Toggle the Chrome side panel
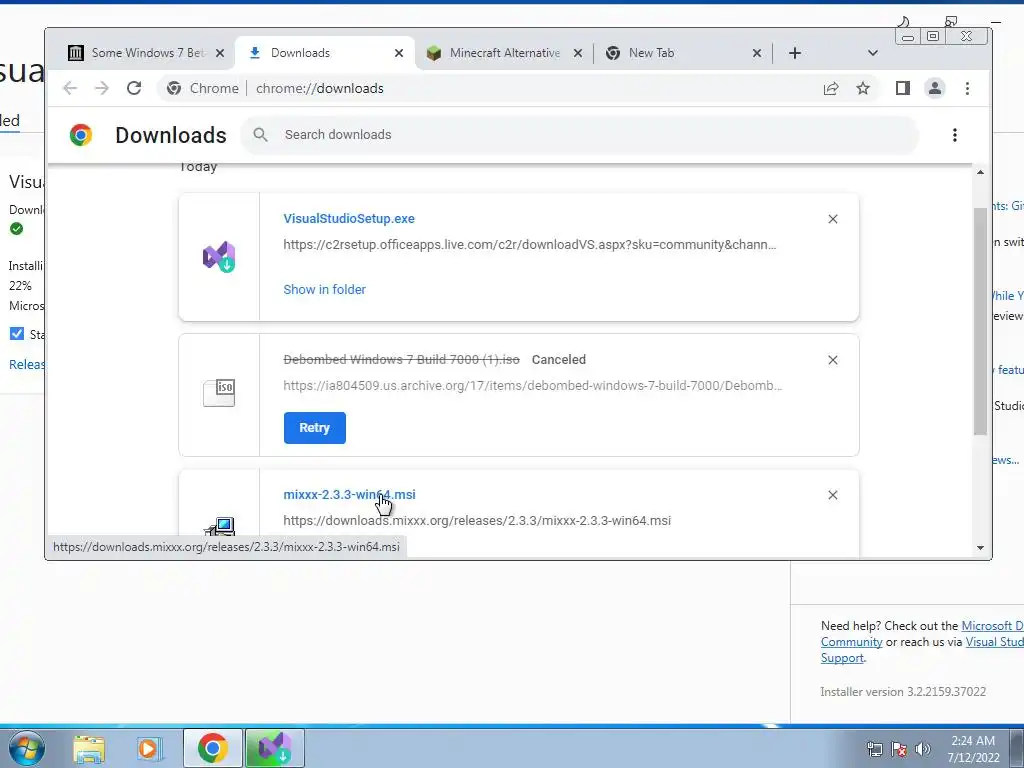 click(903, 88)
